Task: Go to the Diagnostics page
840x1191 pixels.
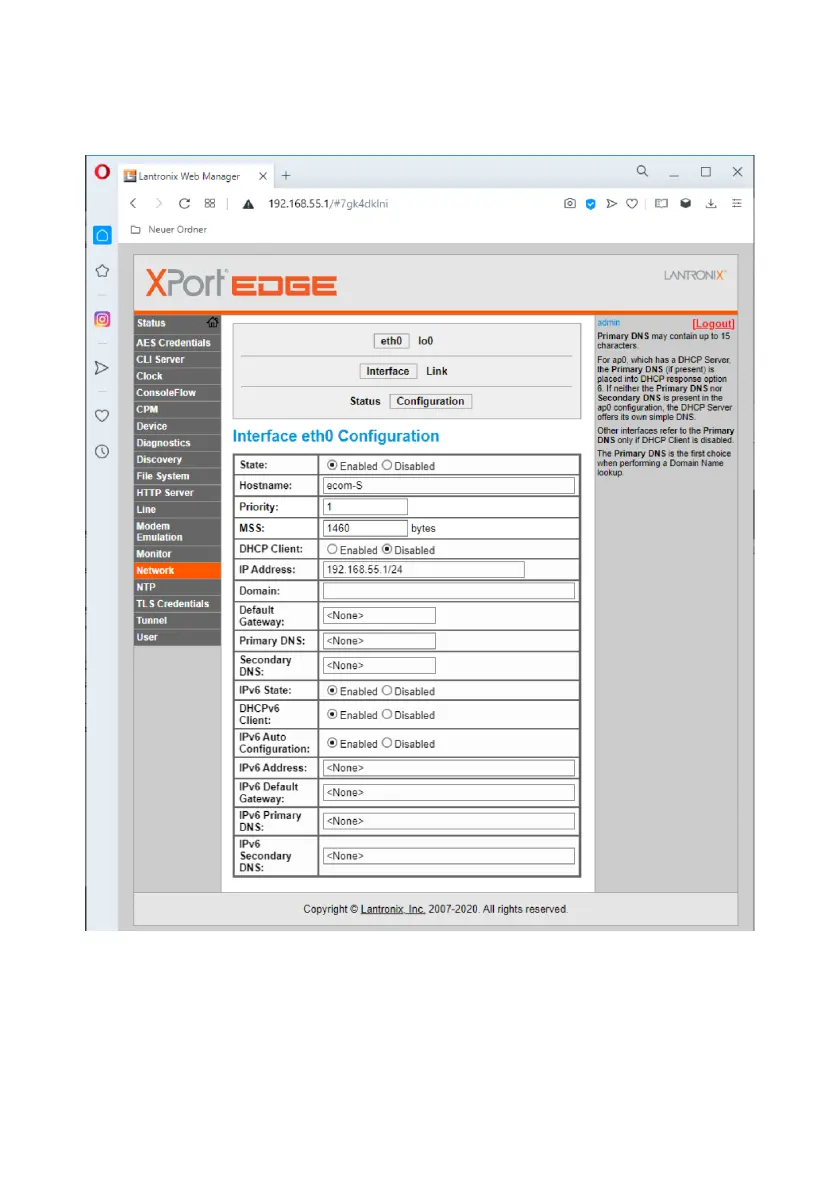Action: coord(178,443)
